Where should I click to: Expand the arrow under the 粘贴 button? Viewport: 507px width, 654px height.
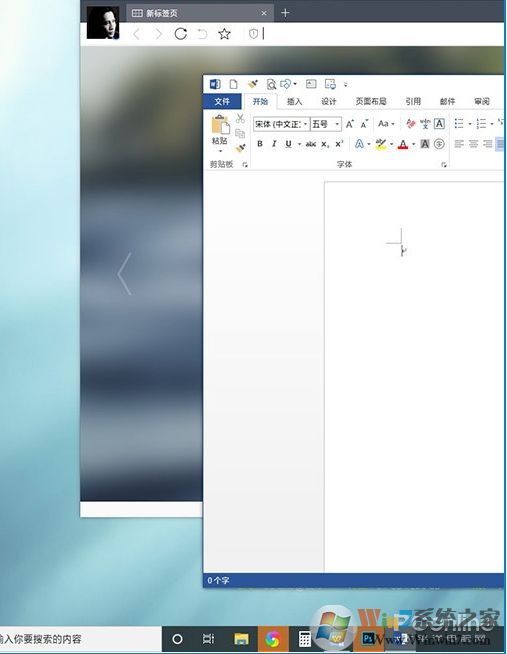pos(221,151)
